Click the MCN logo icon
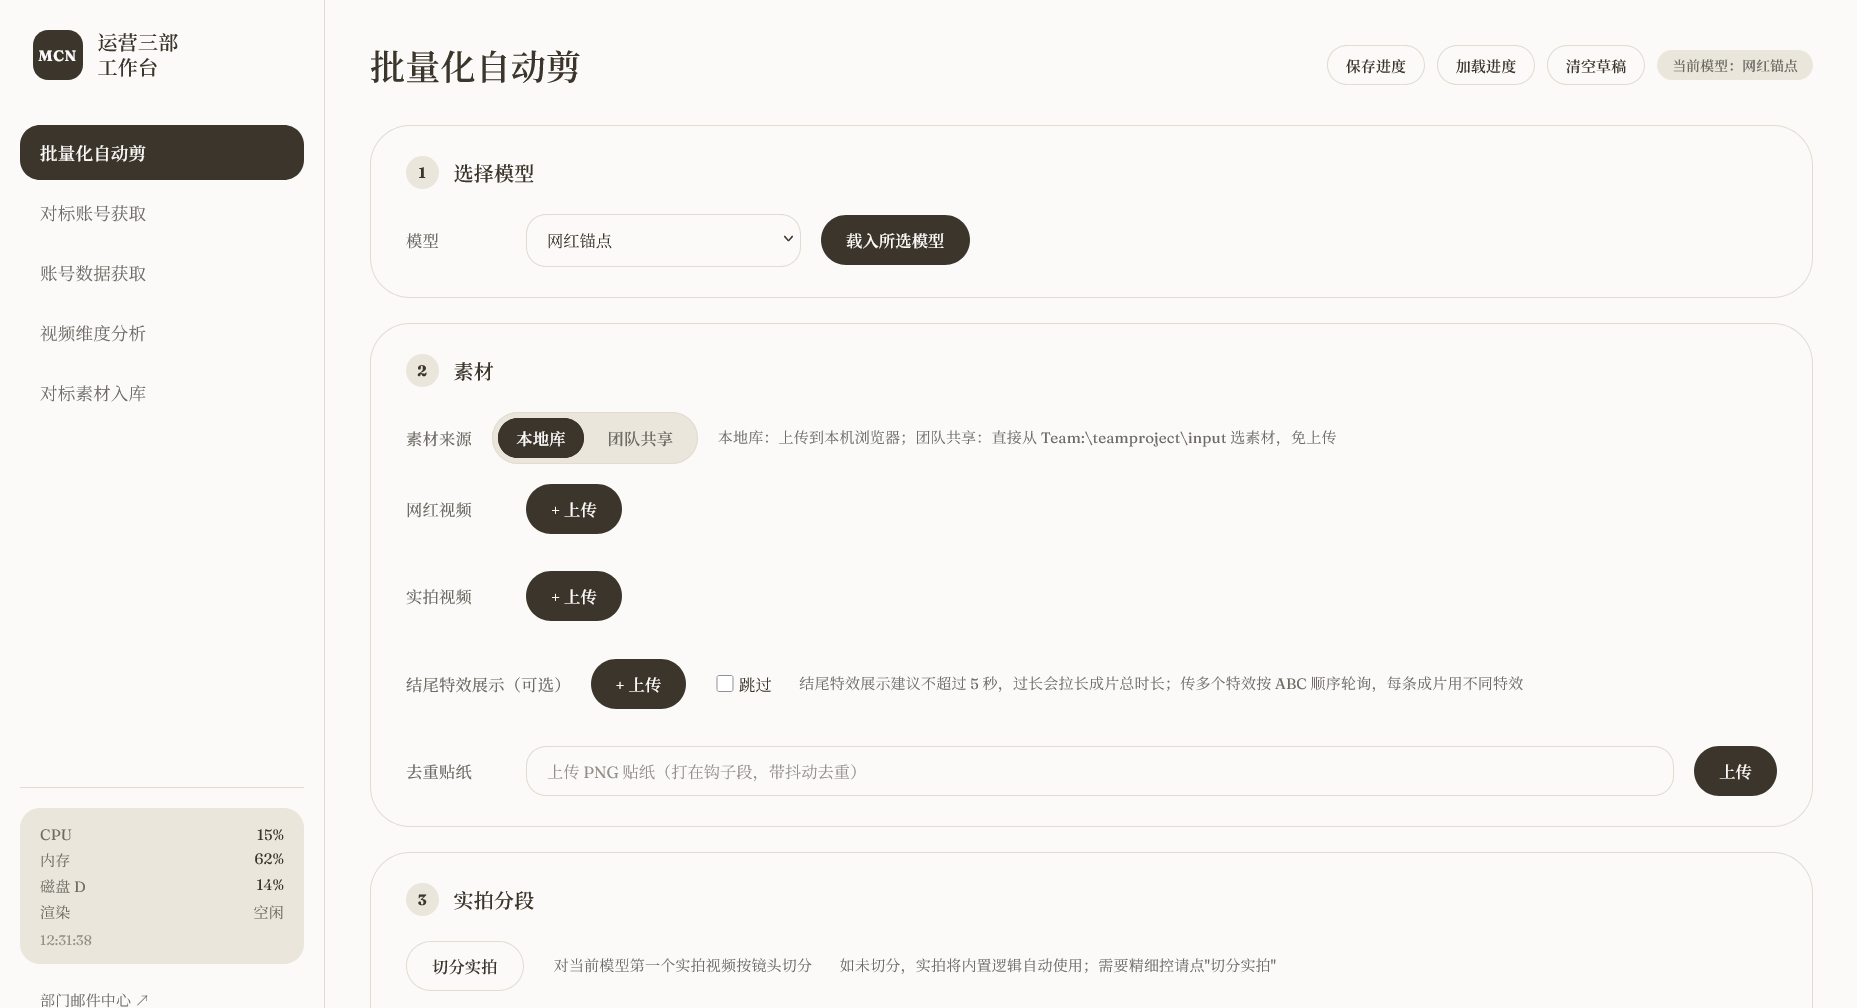The width and height of the screenshot is (1857, 1008). [x=58, y=55]
